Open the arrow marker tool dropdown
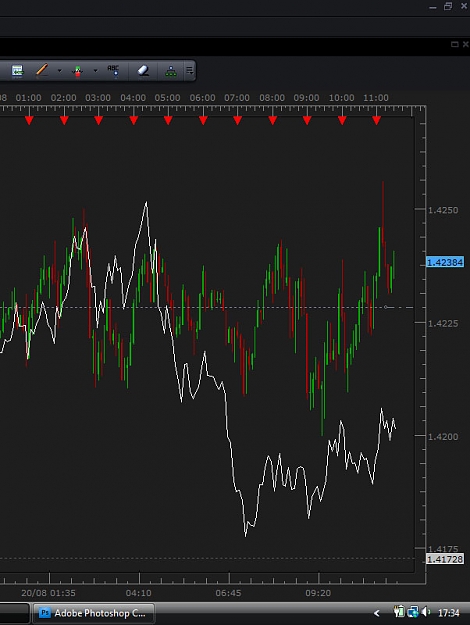The height and width of the screenshot is (625, 470). coord(95,71)
